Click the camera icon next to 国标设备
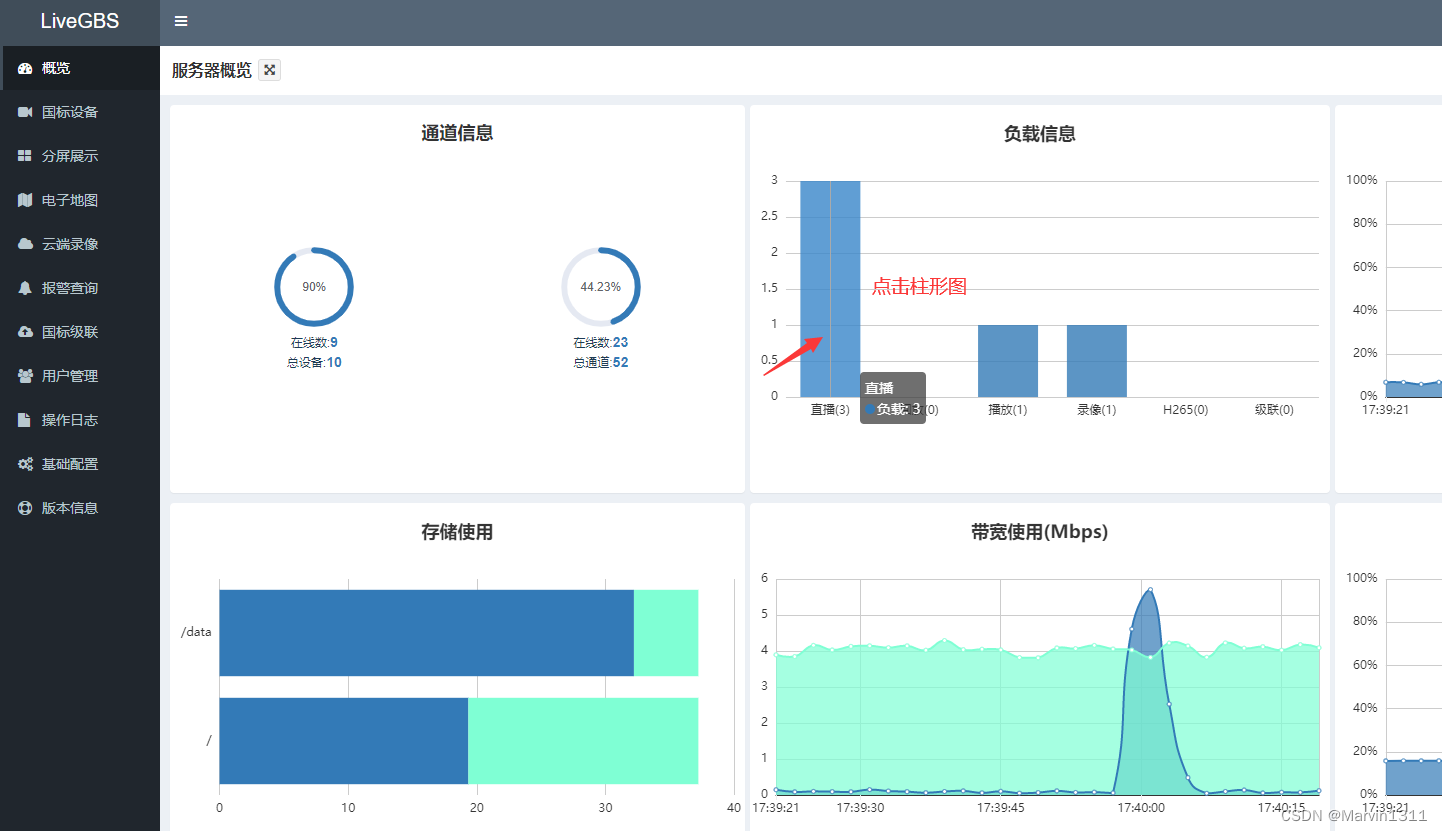This screenshot has height=831, width=1442. pos(25,112)
